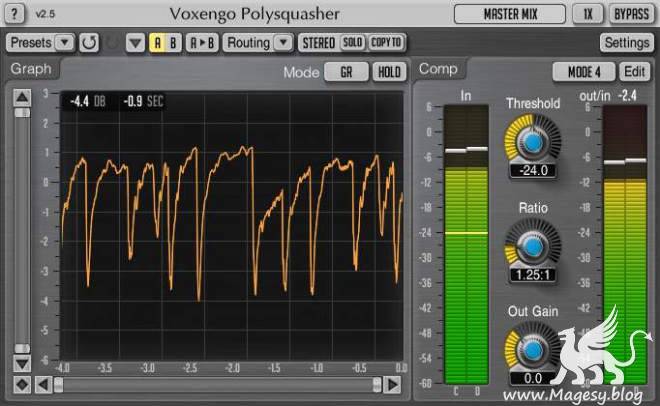
Task: Click the Mode label beside GR
Action: coord(301,72)
